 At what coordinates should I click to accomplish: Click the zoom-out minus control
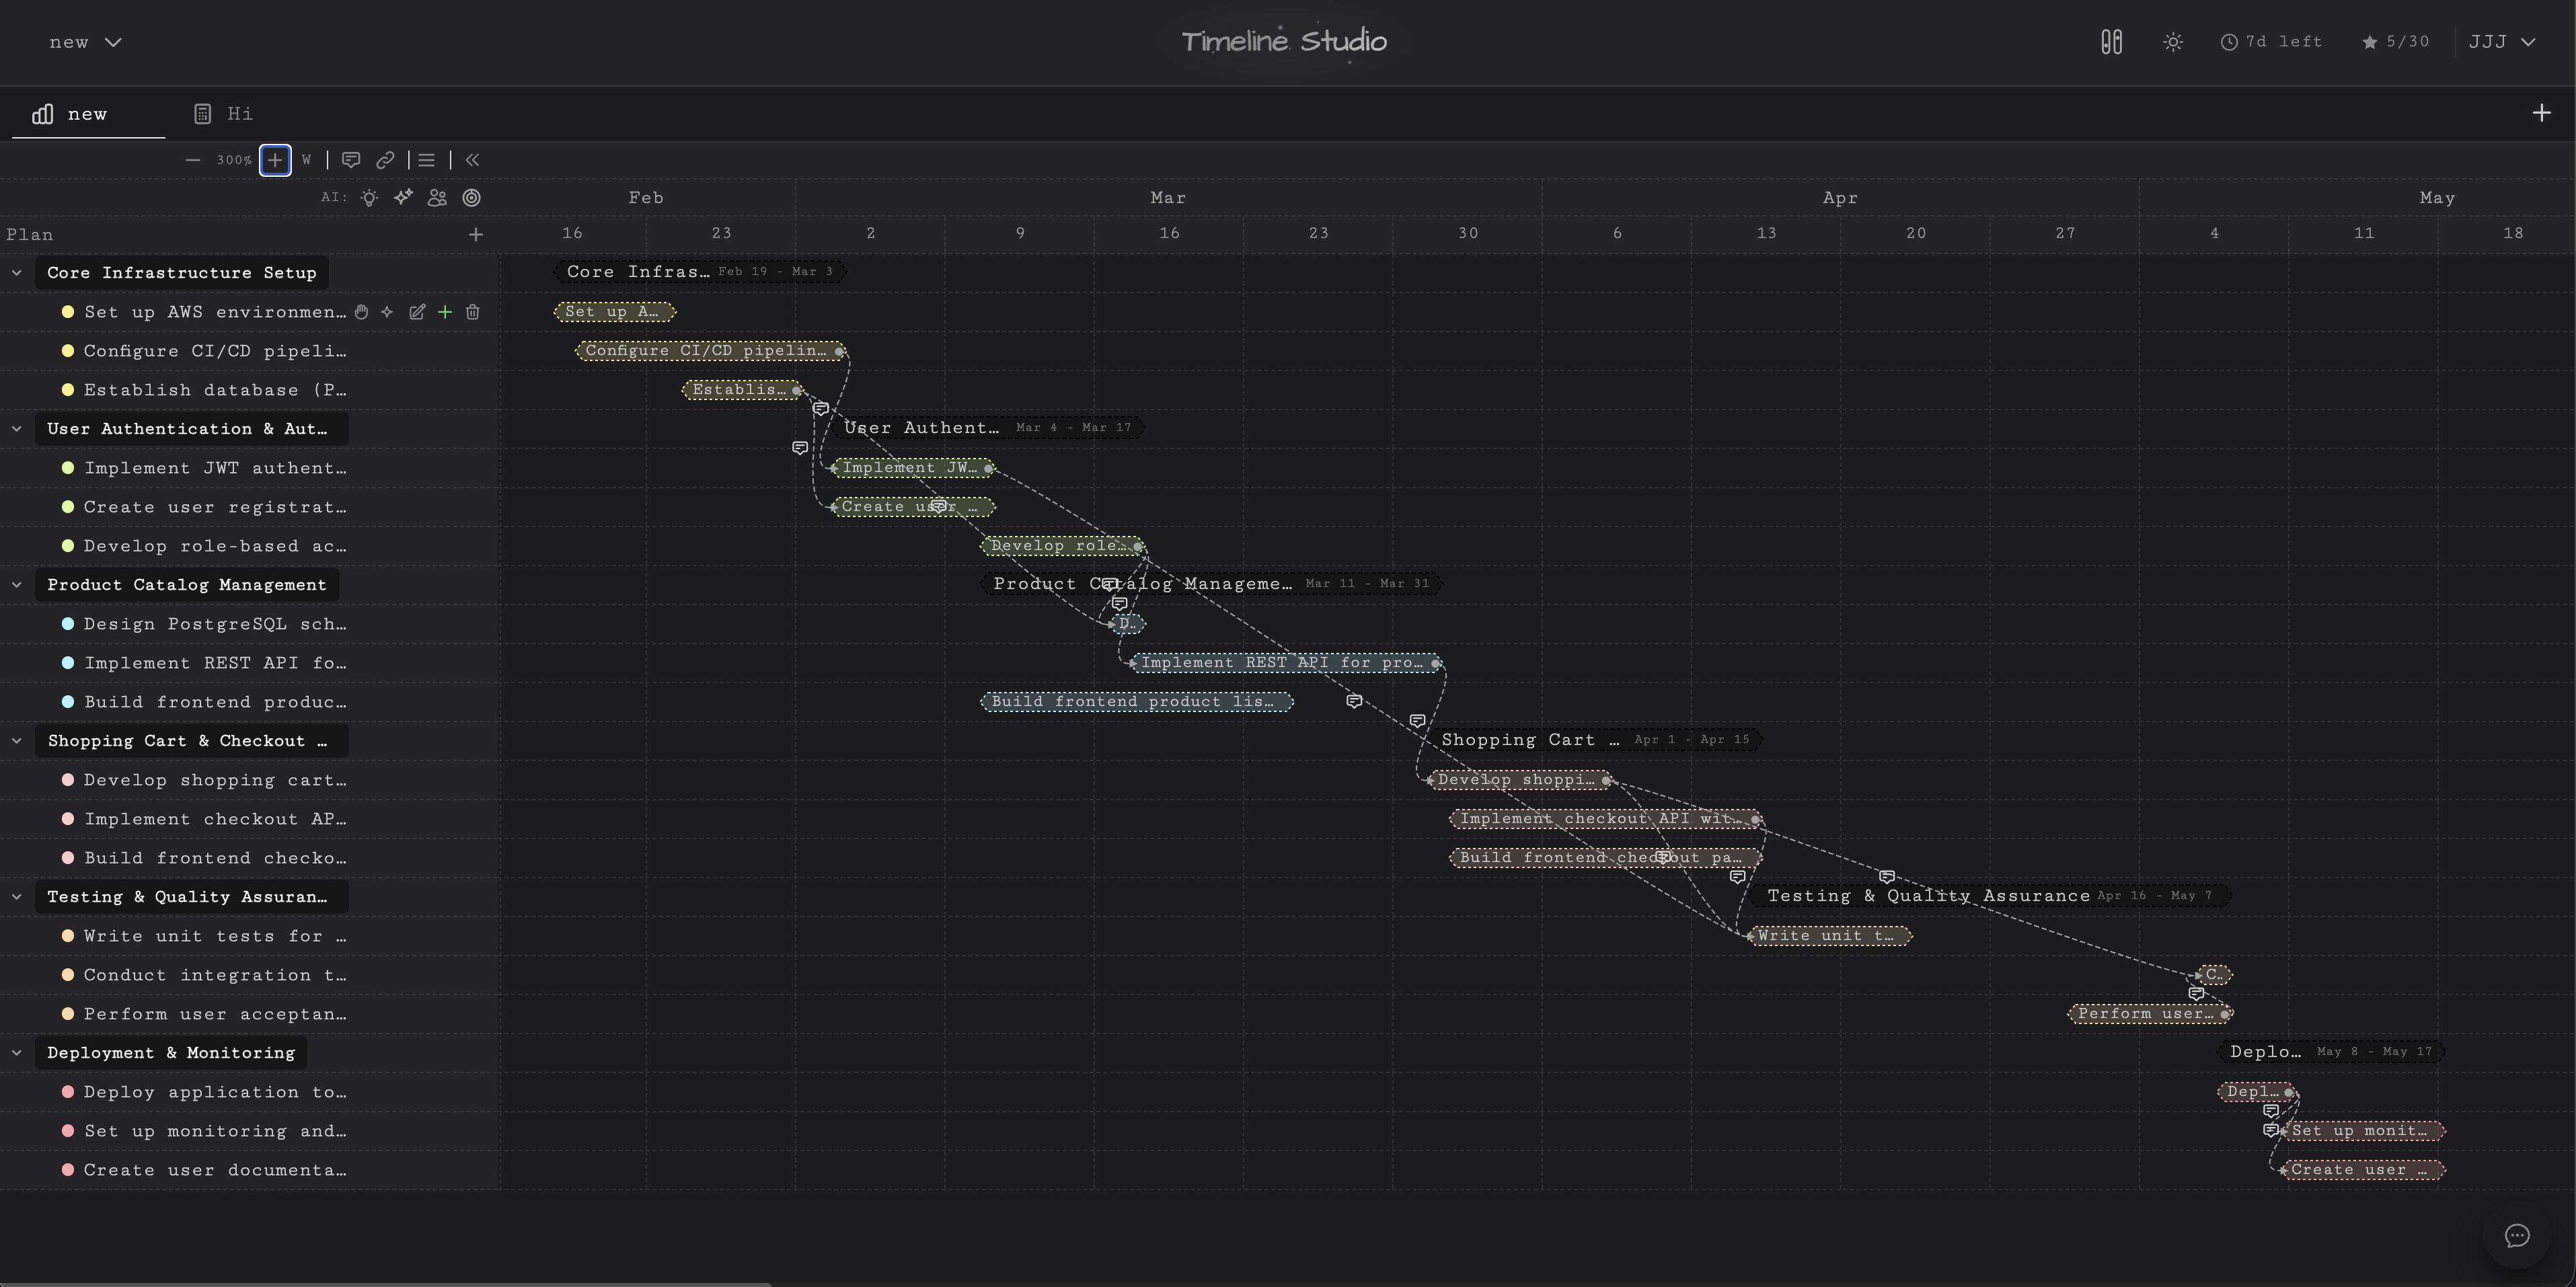[193, 160]
